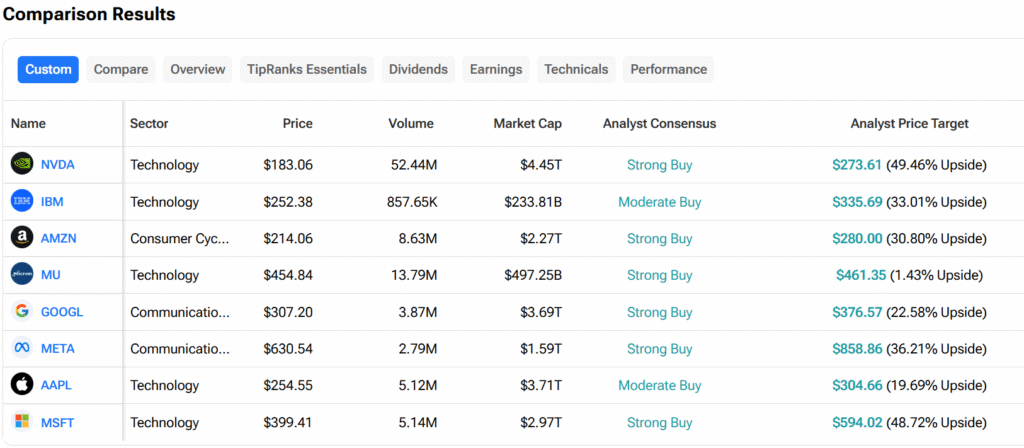Click the Apple logo icon
1024x448 pixels.
pyautogui.click(x=22, y=385)
